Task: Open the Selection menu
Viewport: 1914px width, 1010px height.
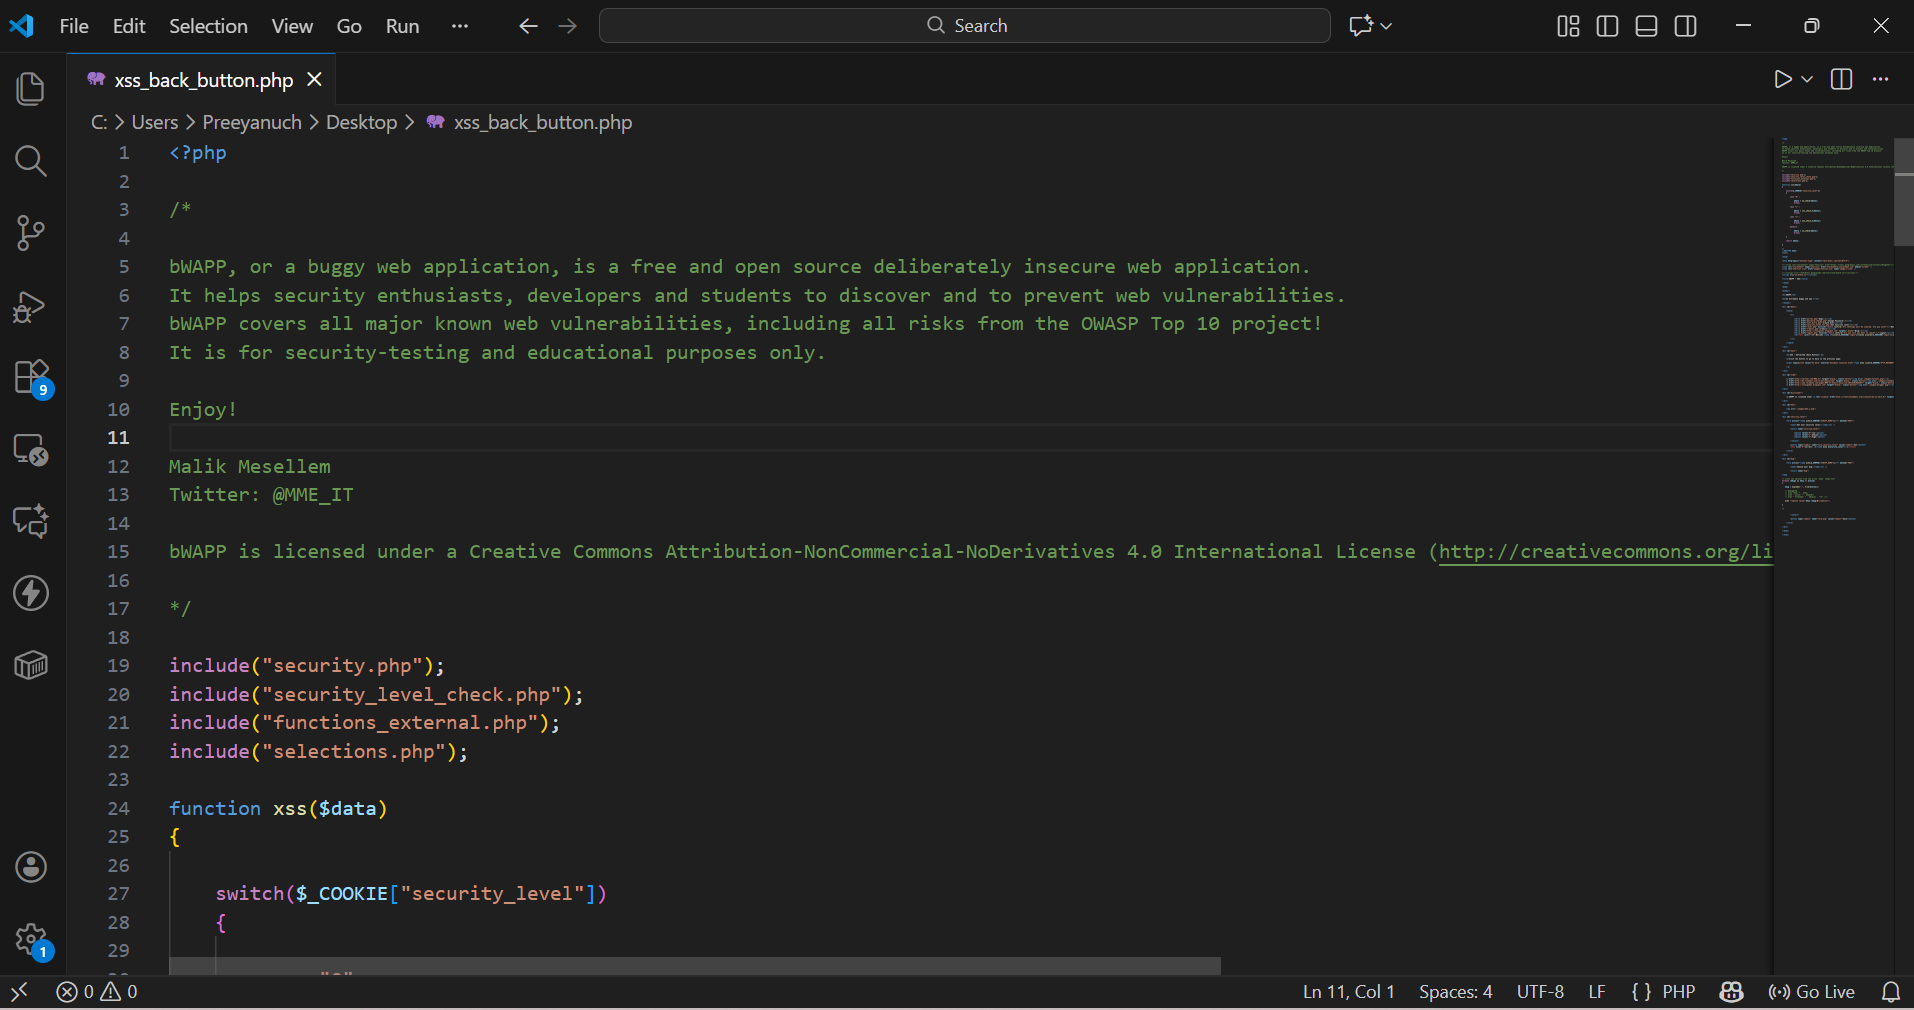Action: coord(208,26)
